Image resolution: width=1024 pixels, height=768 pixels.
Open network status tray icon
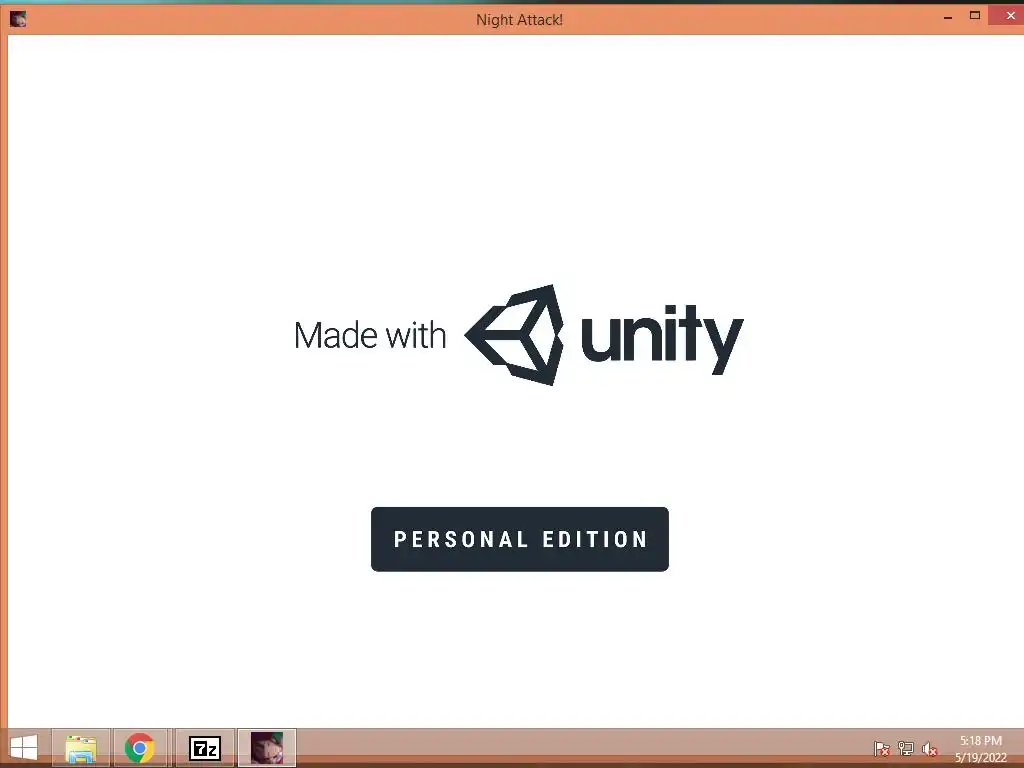click(x=906, y=748)
